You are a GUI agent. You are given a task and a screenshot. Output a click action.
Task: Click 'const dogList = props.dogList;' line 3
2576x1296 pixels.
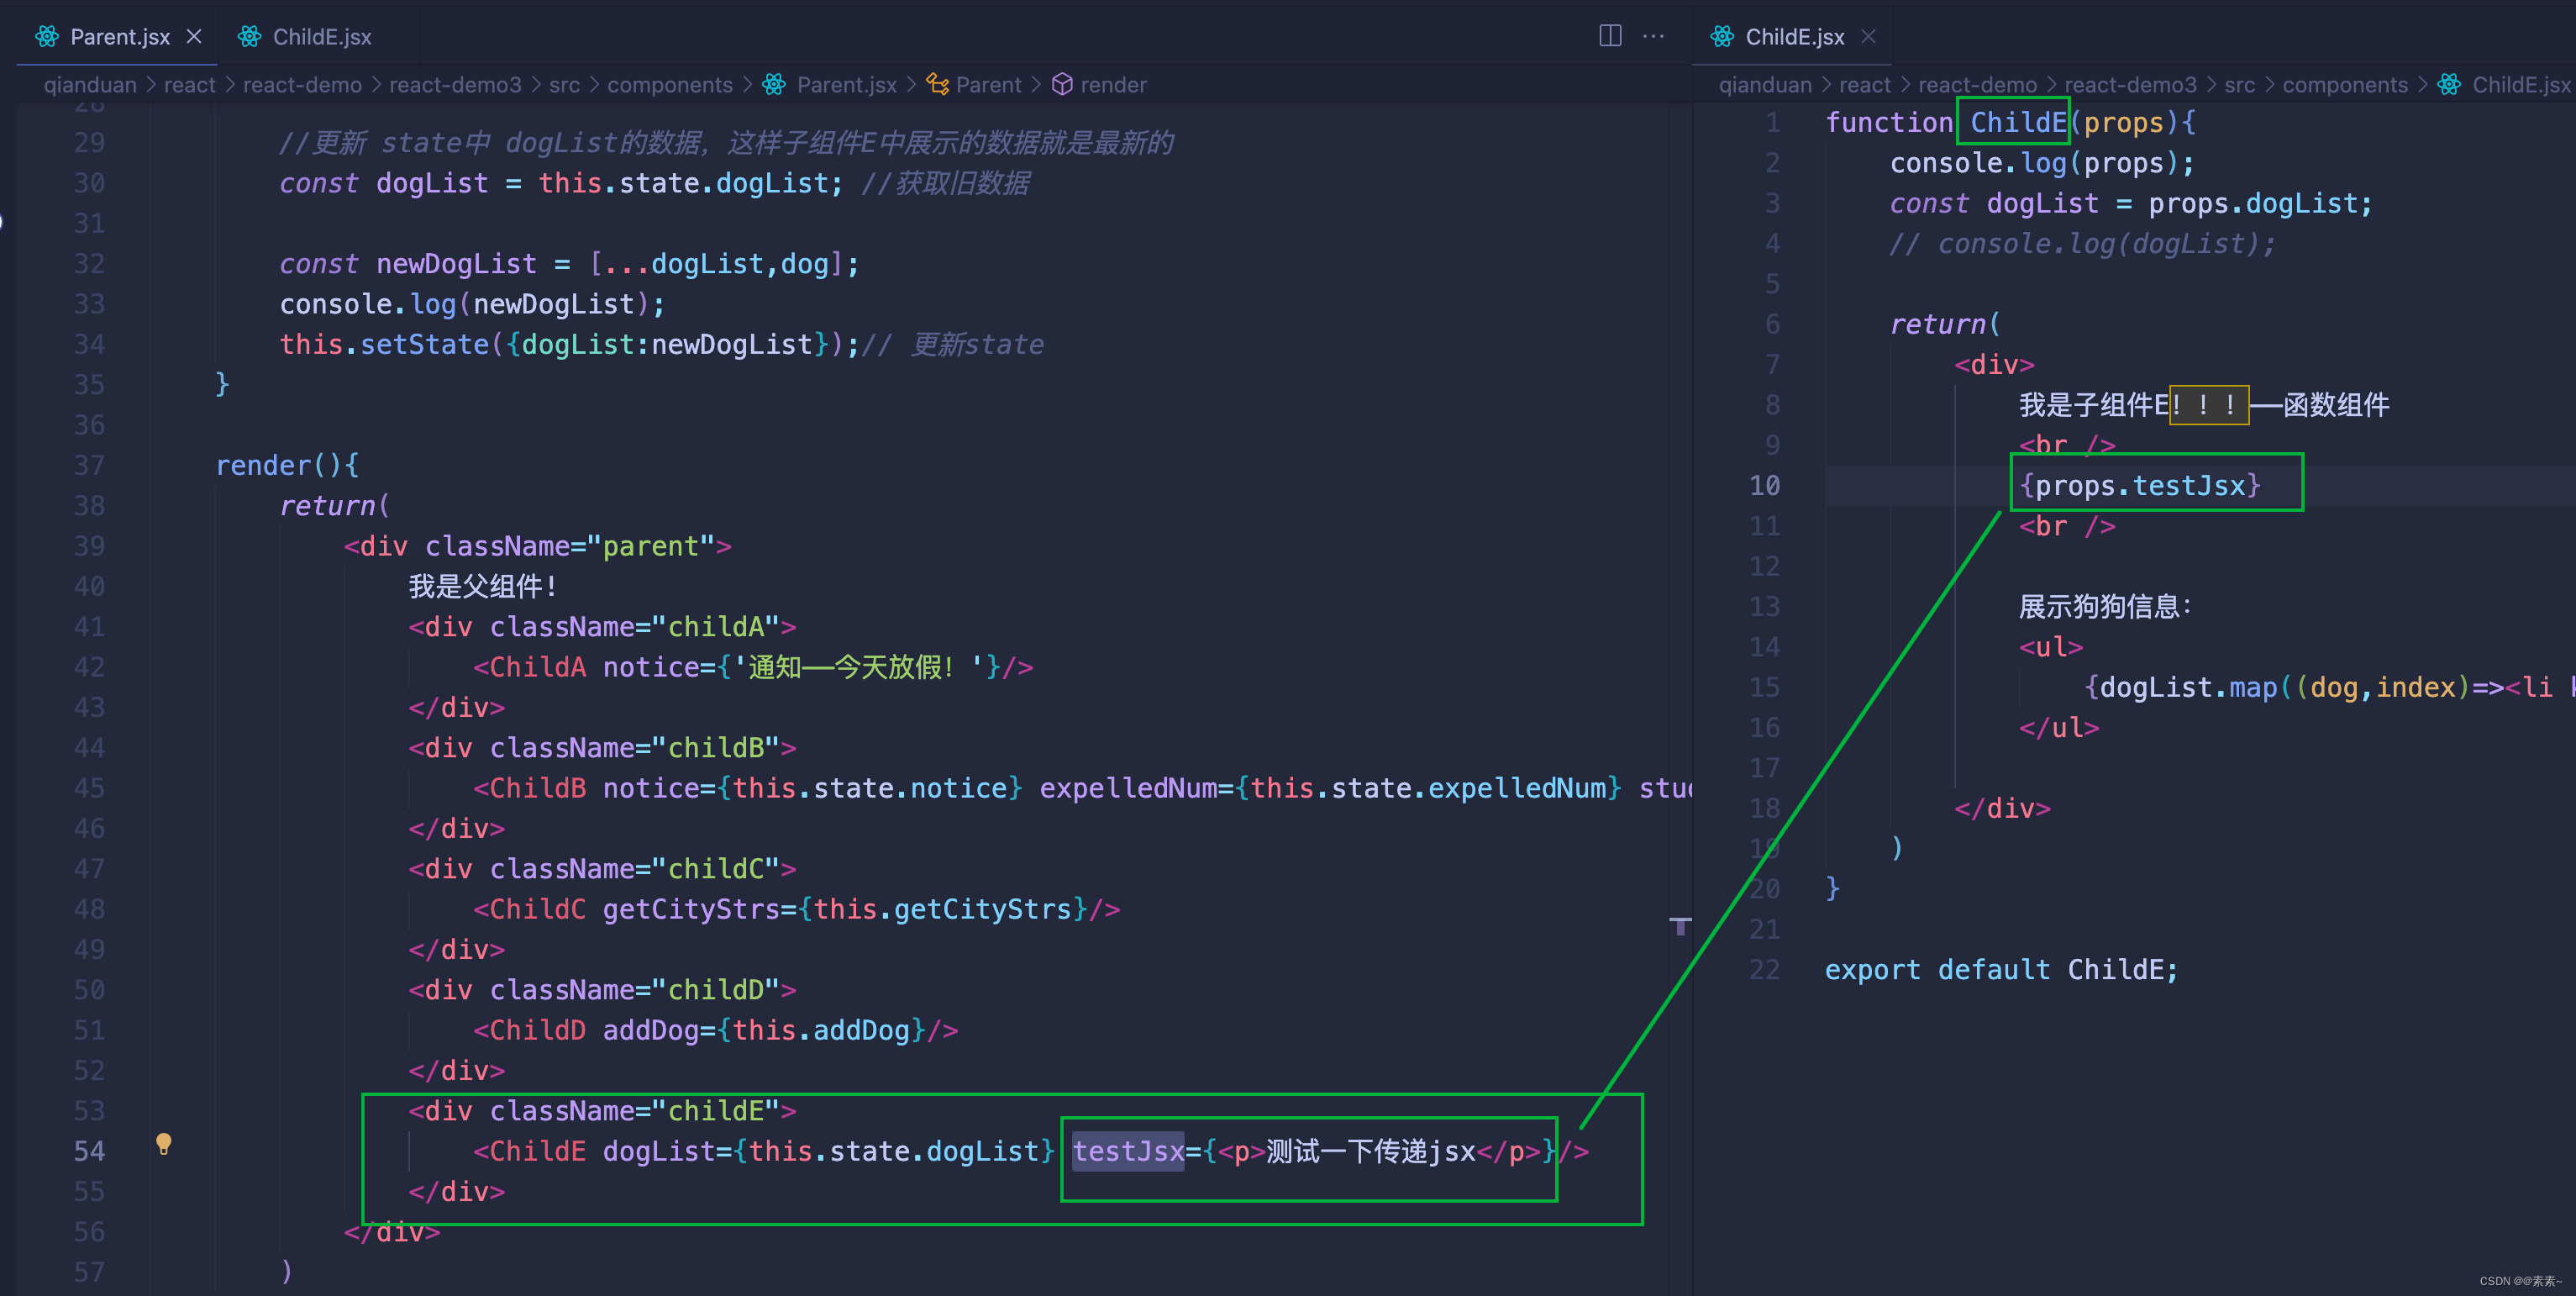(2130, 203)
